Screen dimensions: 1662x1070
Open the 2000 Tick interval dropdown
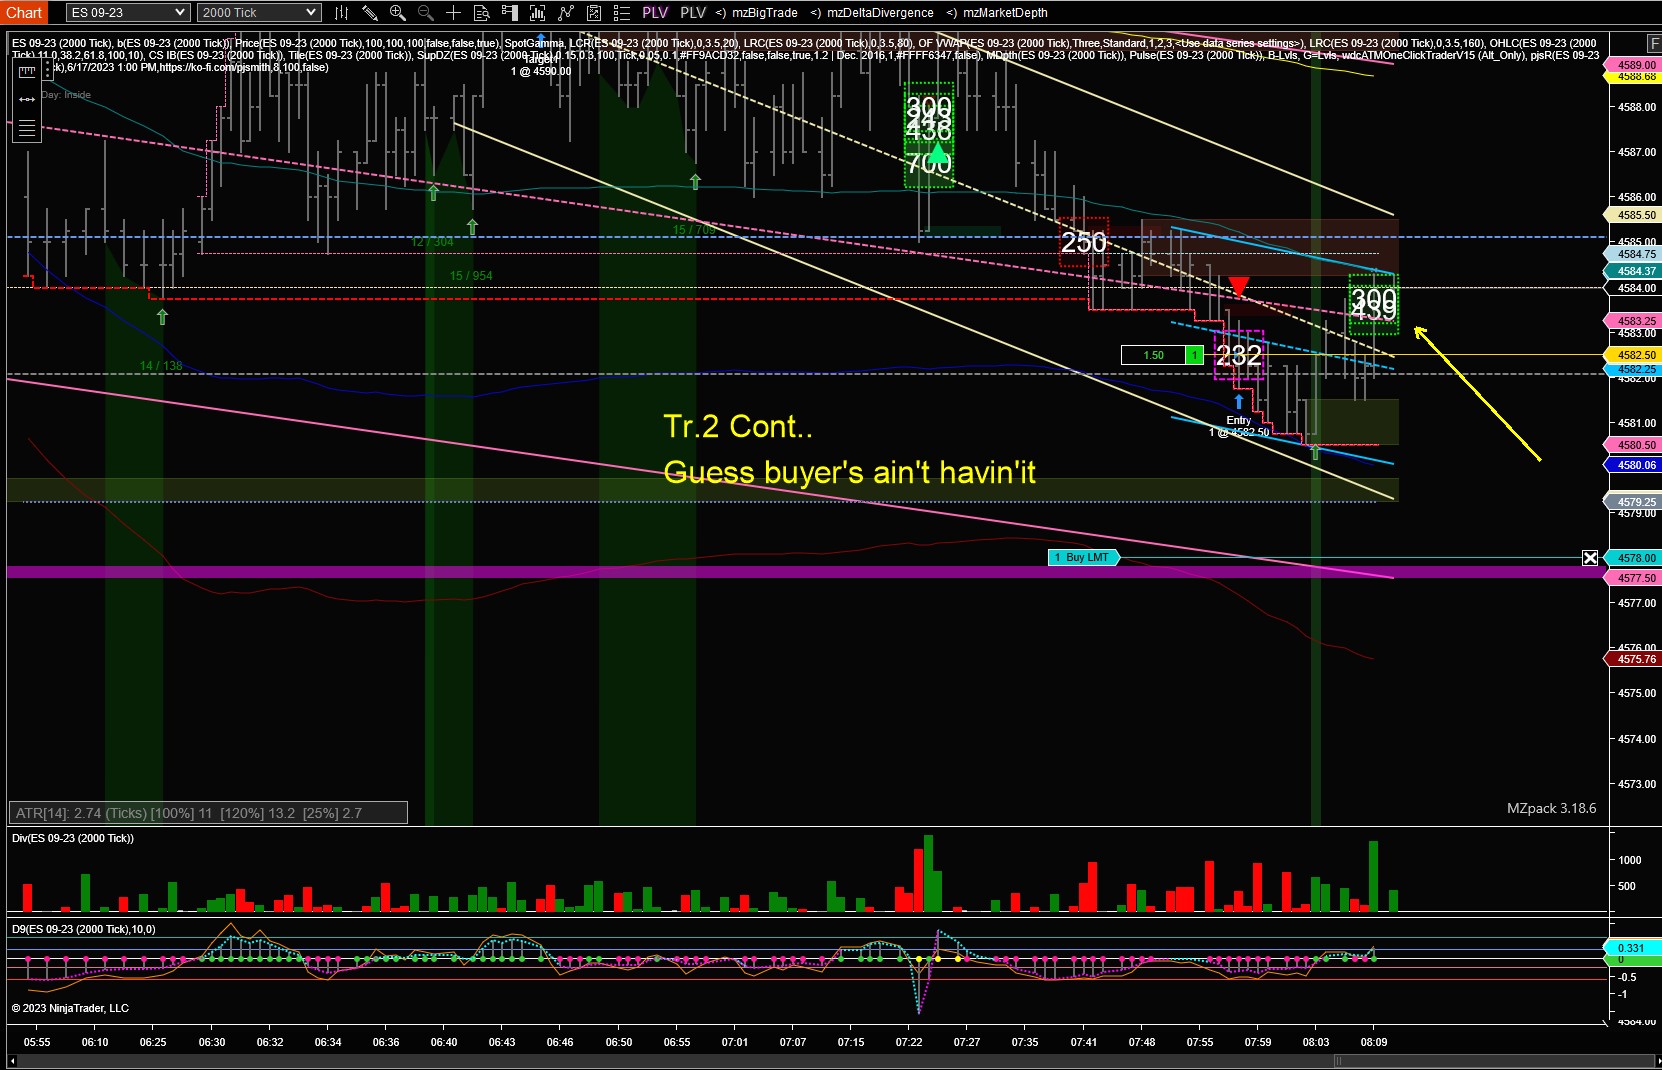pyautogui.click(x=259, y=13)
